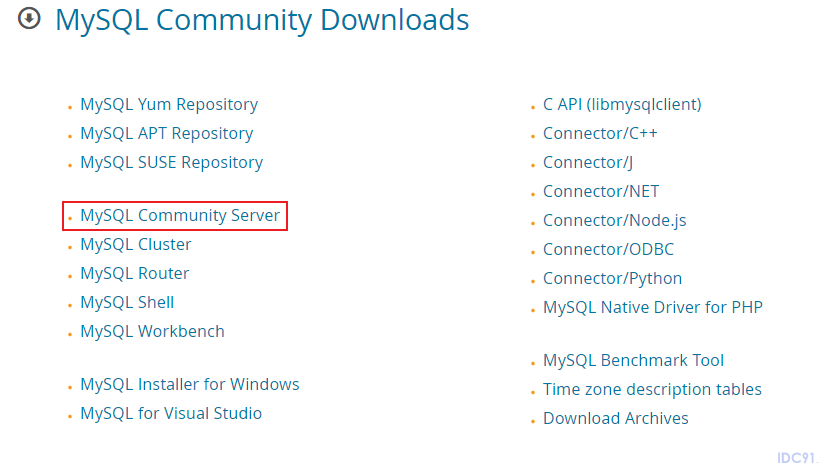Image resolution: width=818 pixels, height=464 pixels.
Task: Open MySQL Native Driver for PHP link
Action: (x=653, y=307)
